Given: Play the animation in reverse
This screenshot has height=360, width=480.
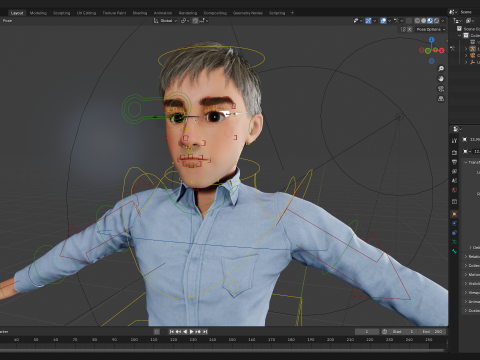Looking at the screenshot, I should coord(185,332).
